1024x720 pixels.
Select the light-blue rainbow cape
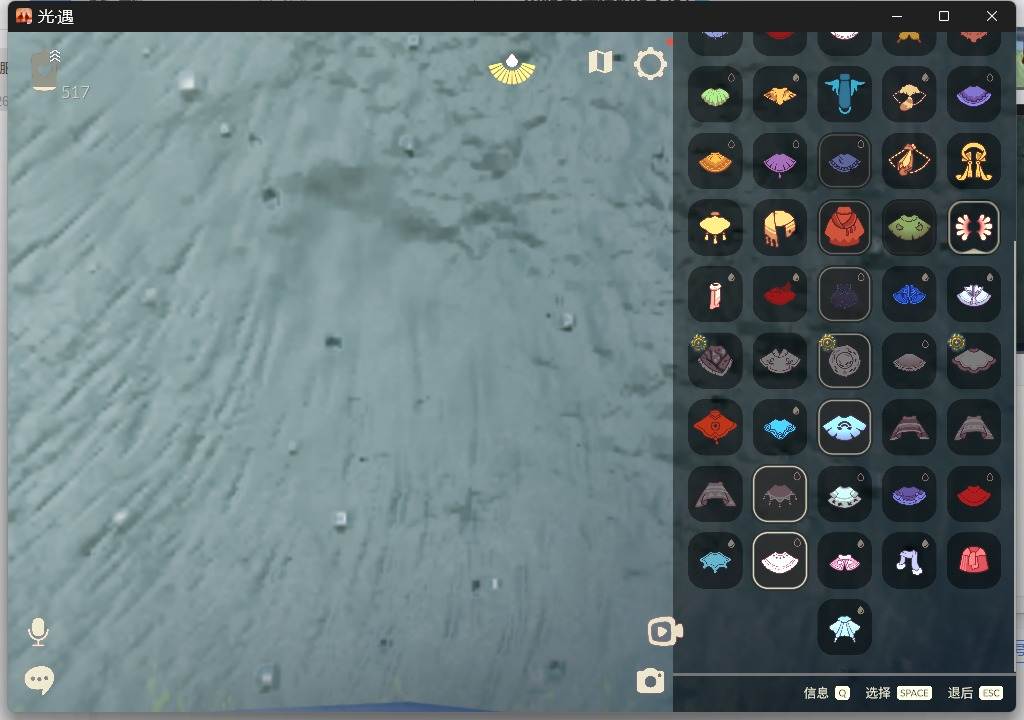coord(844,427)
